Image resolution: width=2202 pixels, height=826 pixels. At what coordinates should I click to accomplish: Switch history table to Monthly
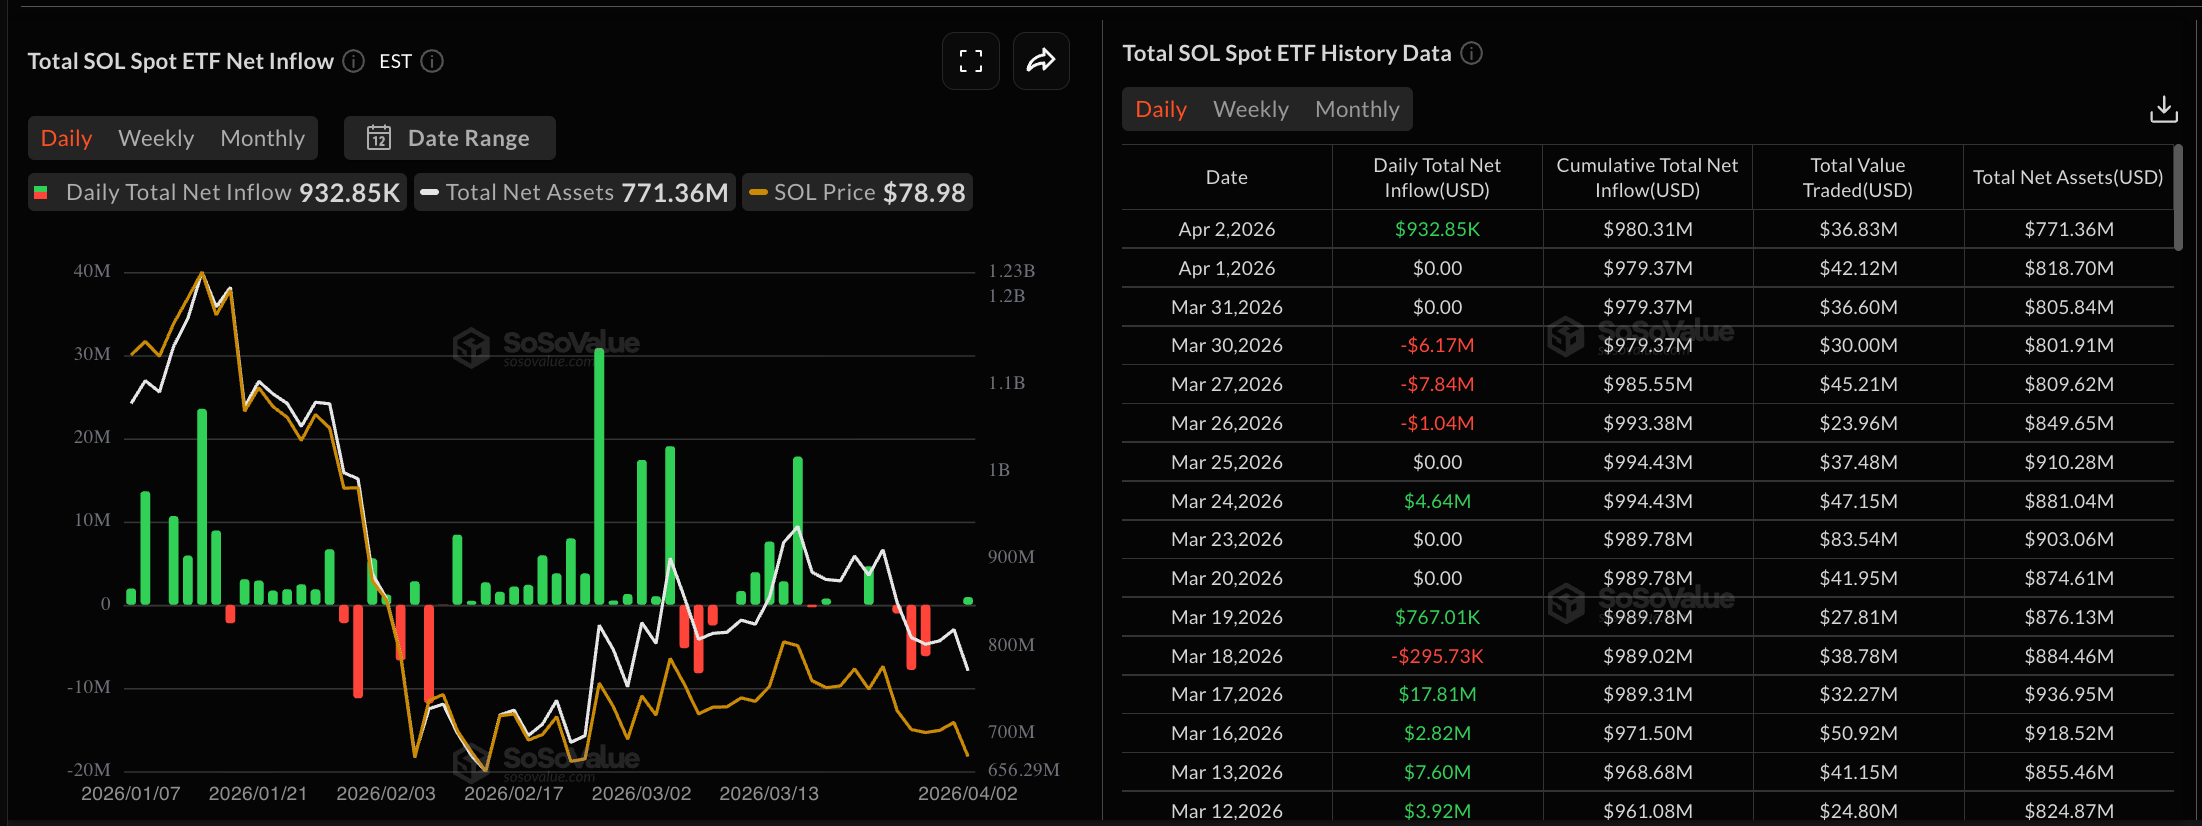pyautogui.click(x=1356, y=109)
